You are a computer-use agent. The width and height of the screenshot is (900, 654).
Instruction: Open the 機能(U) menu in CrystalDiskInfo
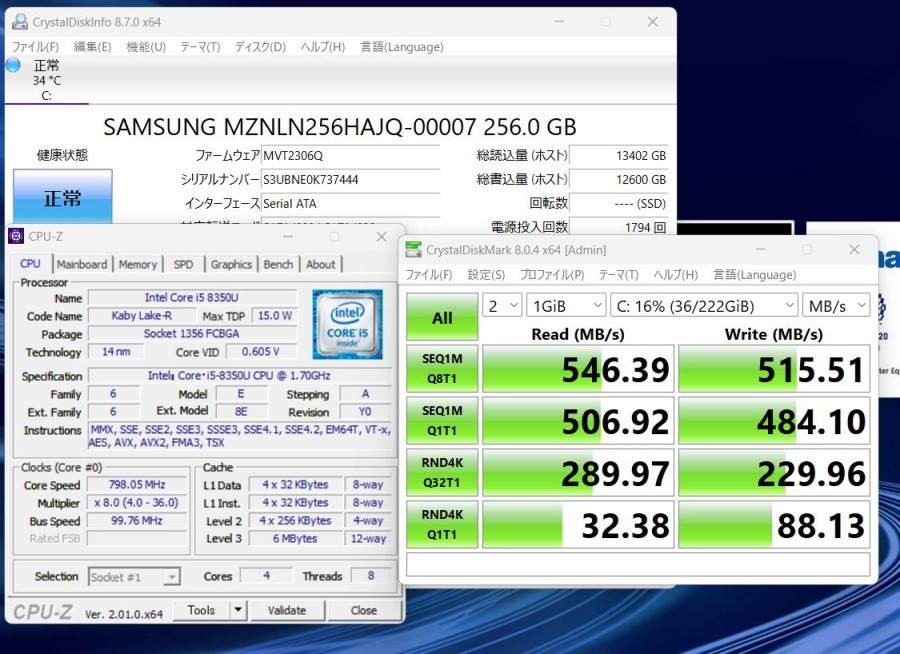tap(146, 47)
